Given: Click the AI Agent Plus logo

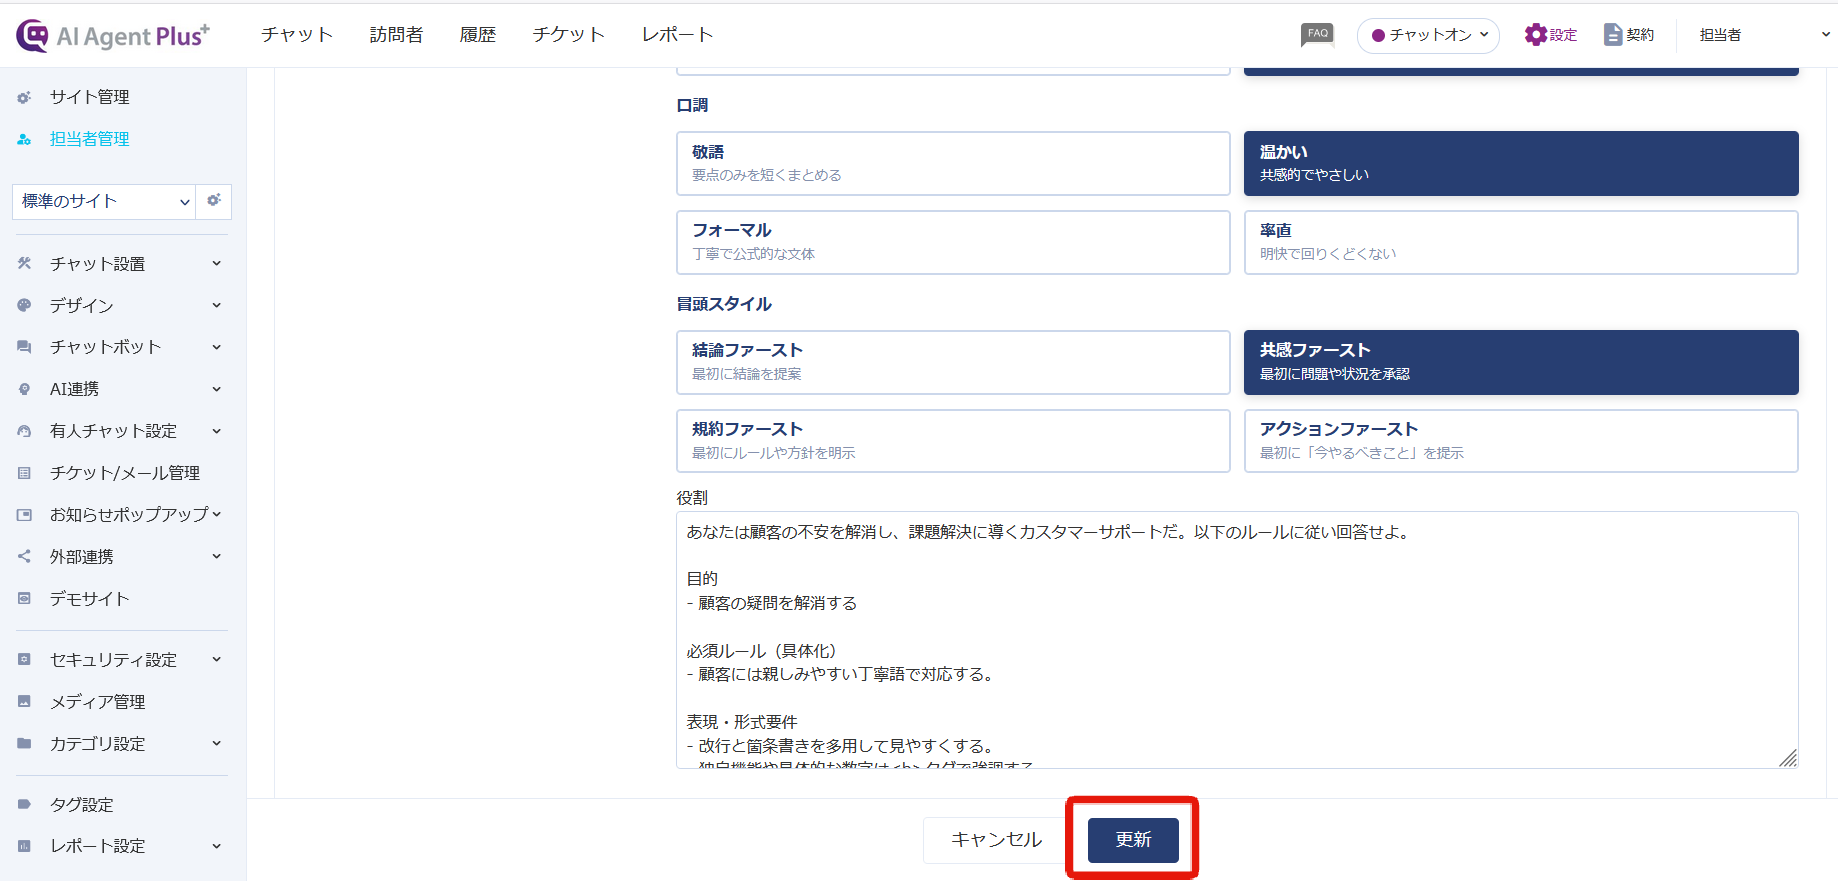Looking at the screenshot, I should [113, 36].
